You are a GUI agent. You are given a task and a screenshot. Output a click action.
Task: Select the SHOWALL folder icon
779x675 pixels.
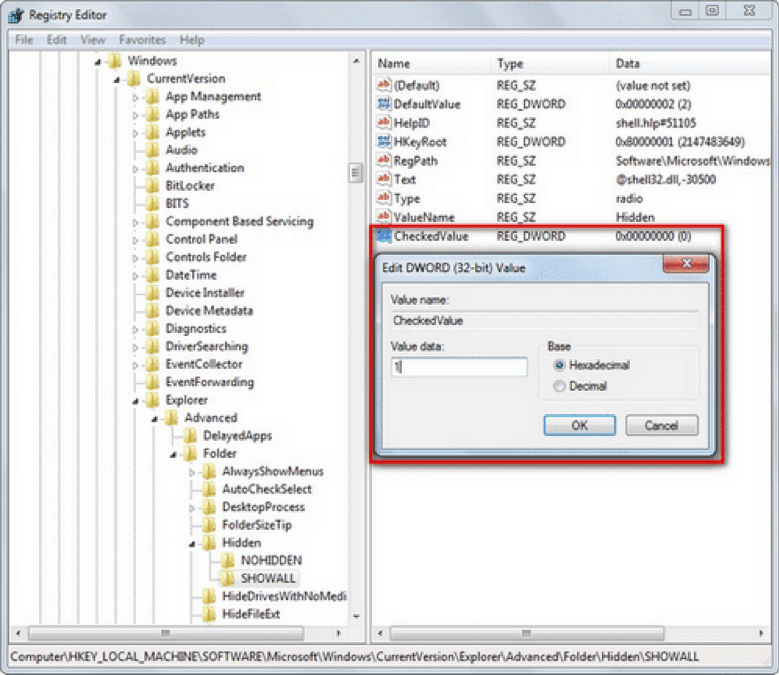(x=227, y=578)
